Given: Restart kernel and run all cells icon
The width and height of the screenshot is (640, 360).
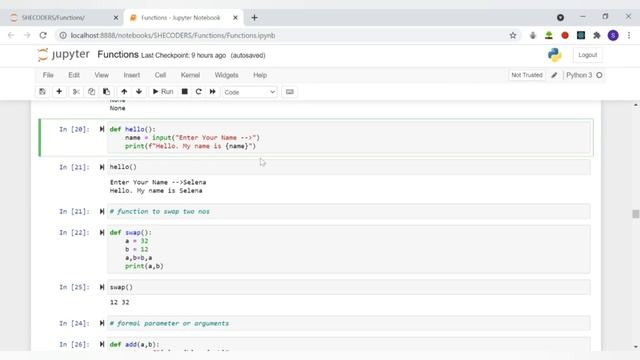Looking at the screenshot, I should [213, 92].
